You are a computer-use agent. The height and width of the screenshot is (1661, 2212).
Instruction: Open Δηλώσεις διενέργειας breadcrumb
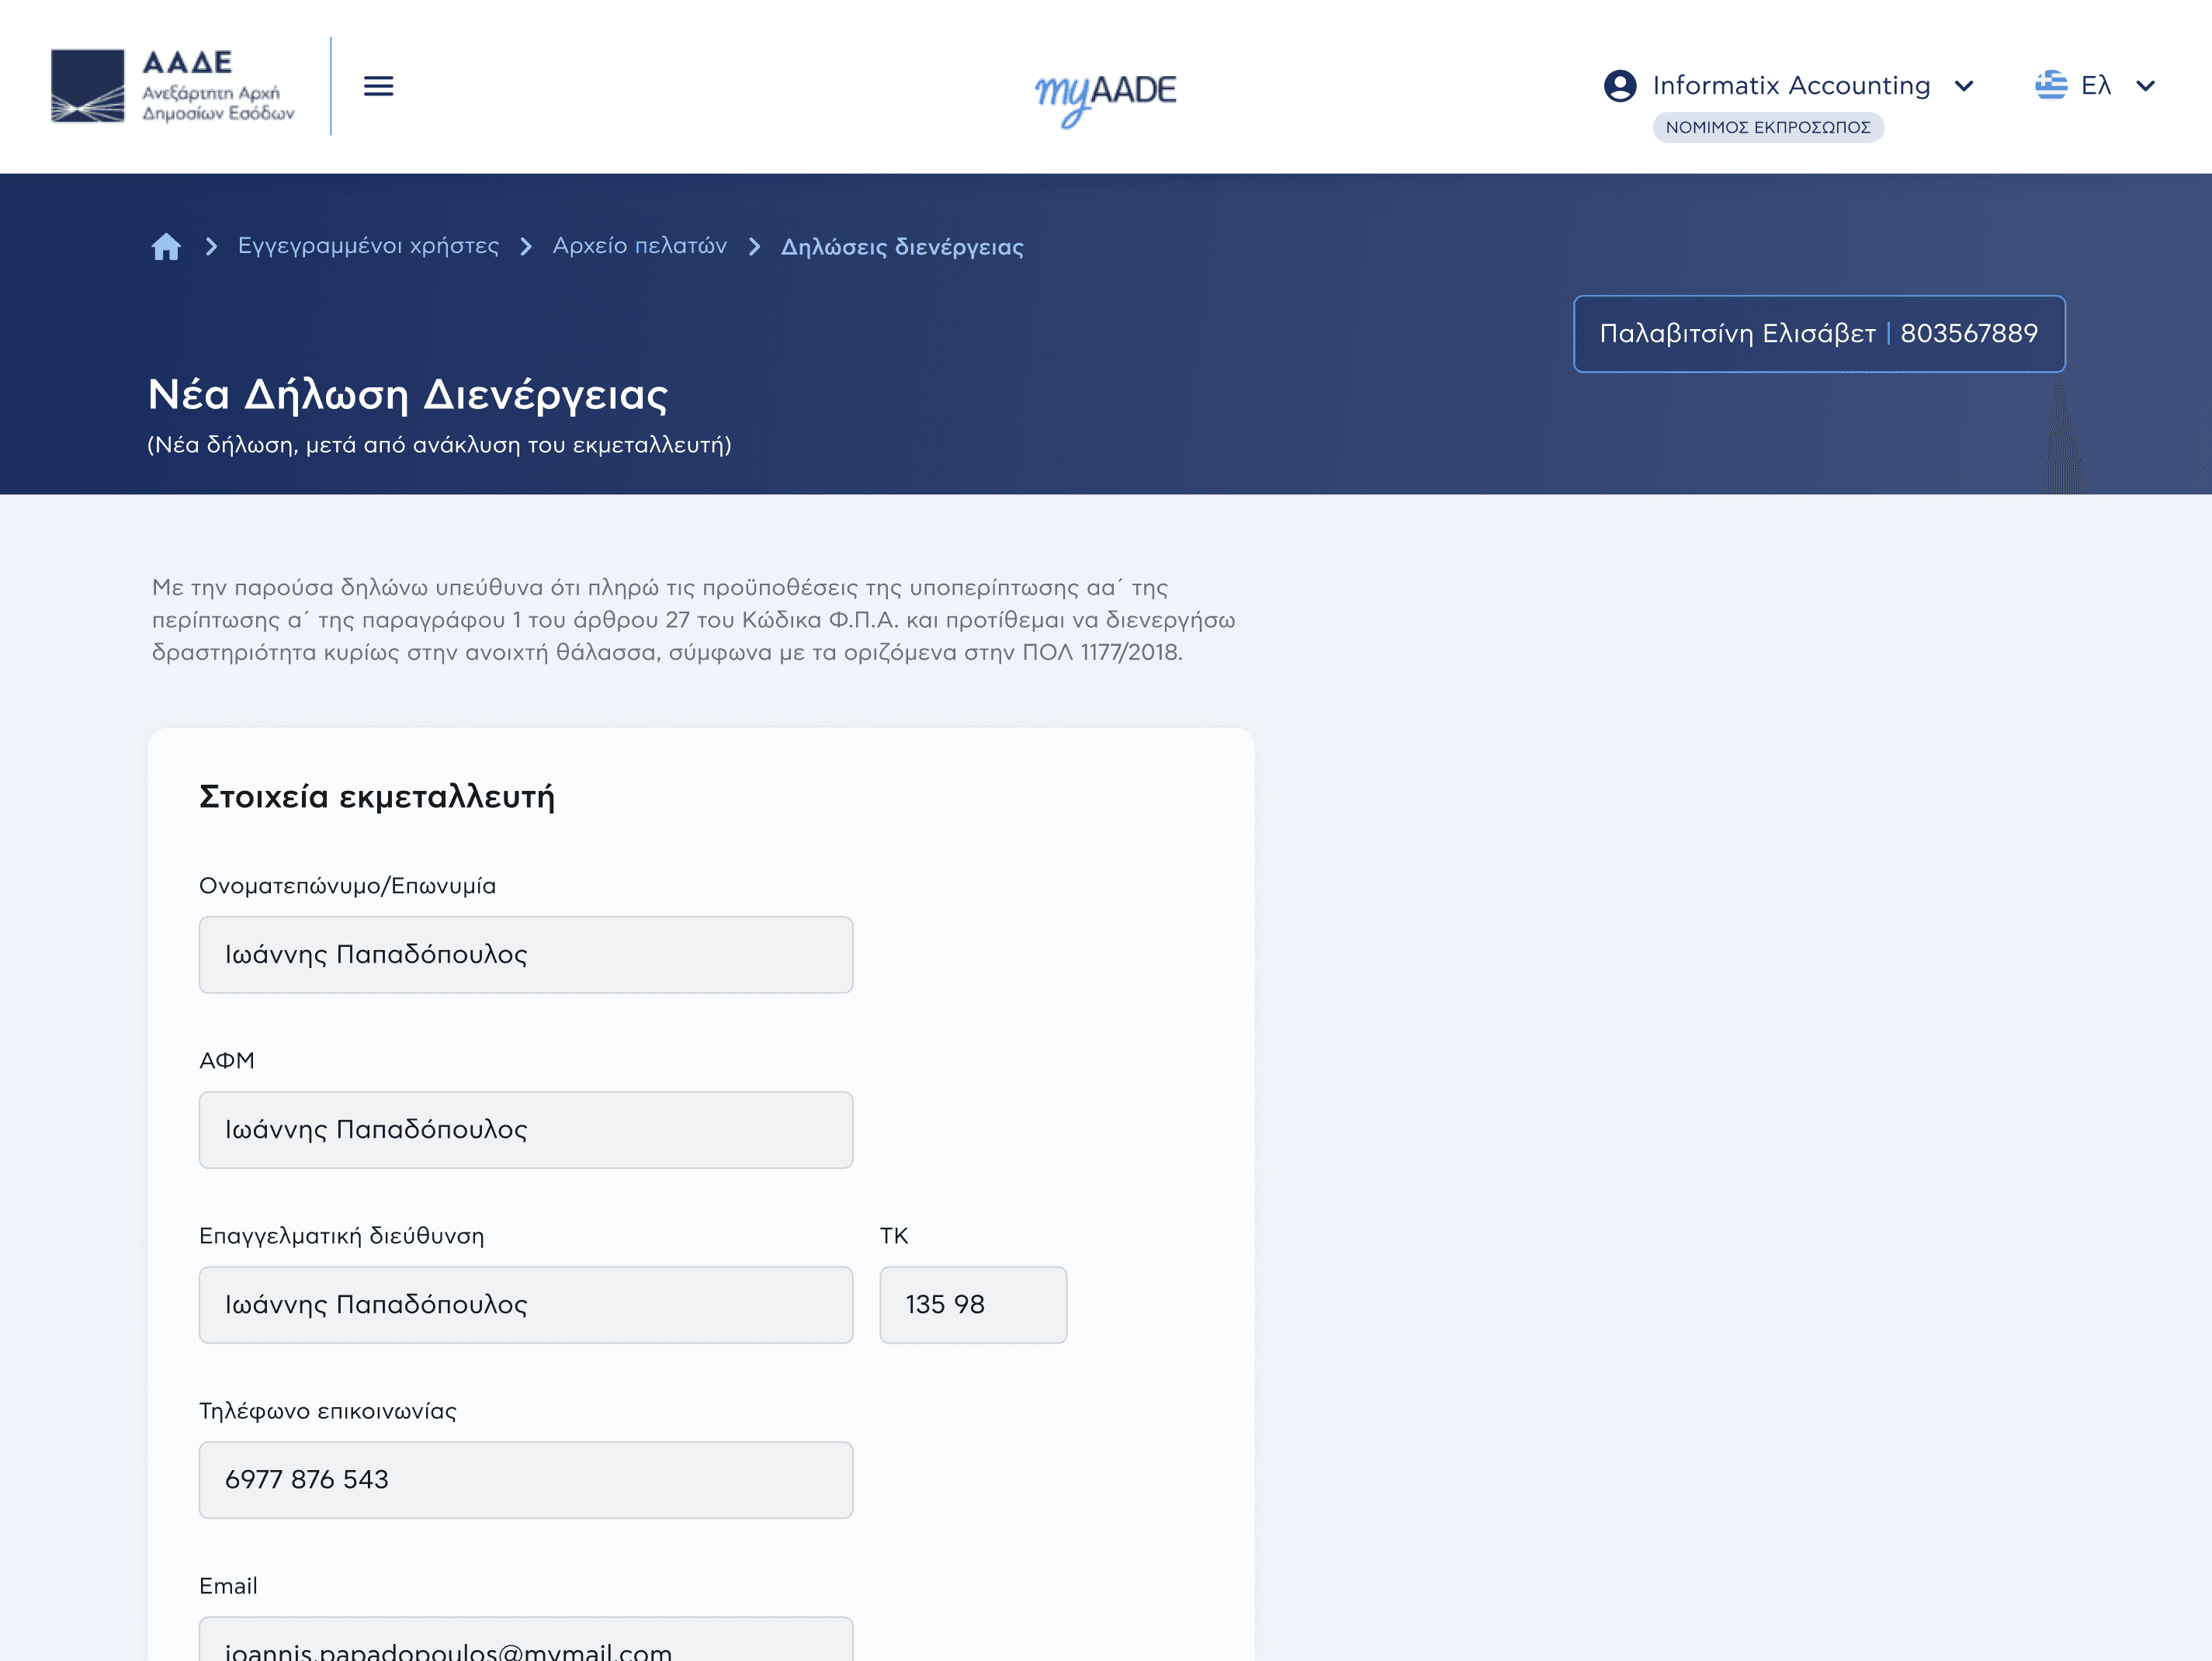[901, 247]
